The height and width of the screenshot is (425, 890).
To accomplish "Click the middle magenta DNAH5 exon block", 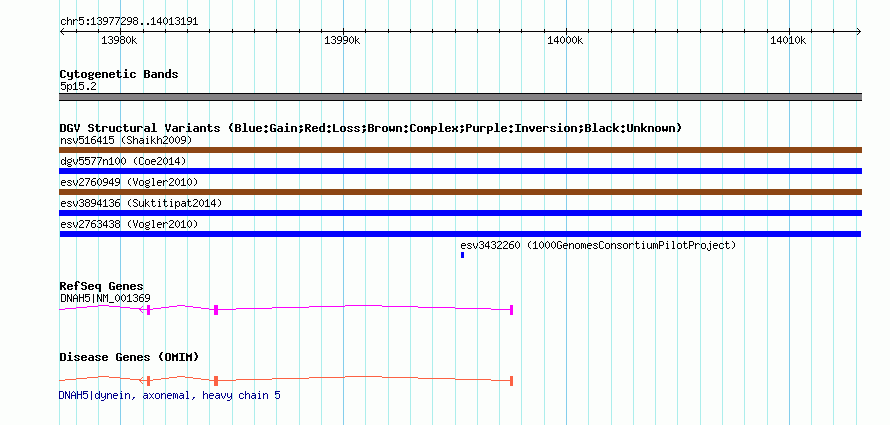I will (216, 310).
